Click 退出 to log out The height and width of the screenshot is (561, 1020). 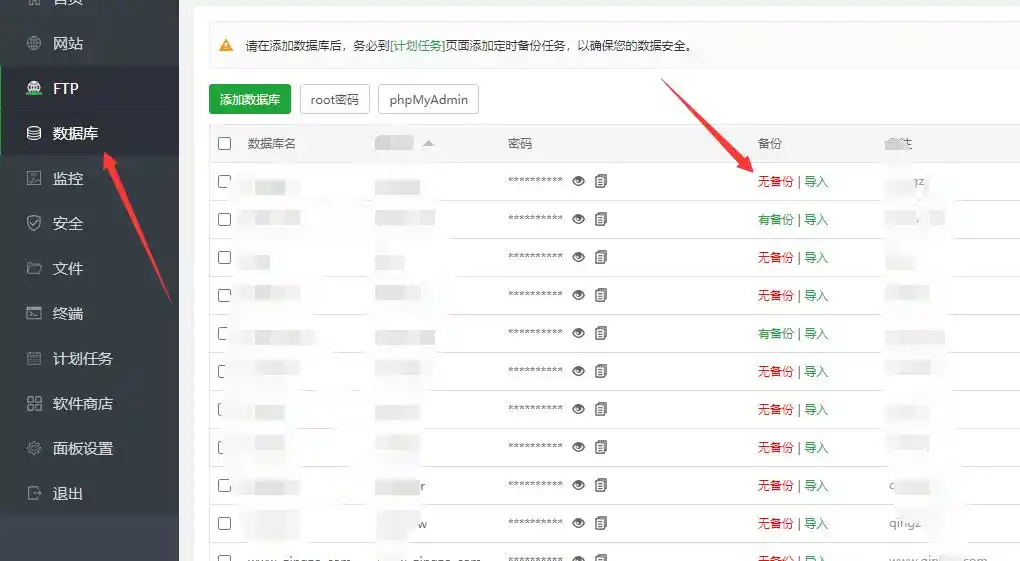pyautogui.click(x=67, y=494)
